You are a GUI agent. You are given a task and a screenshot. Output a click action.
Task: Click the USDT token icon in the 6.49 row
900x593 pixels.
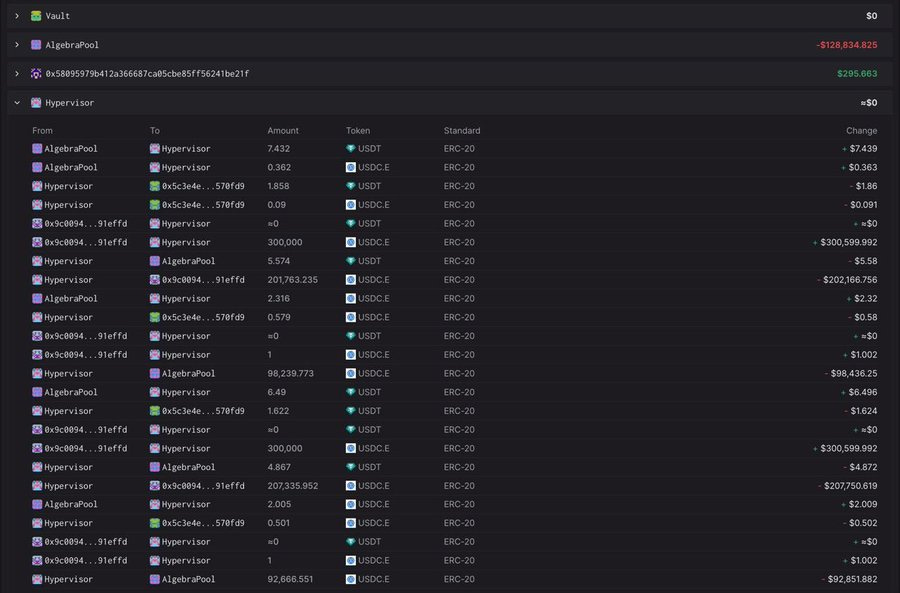point(351,392)
